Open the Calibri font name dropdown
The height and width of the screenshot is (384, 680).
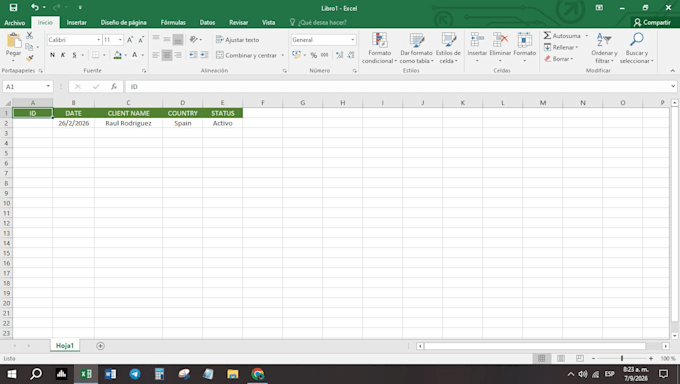coord(98,40)
